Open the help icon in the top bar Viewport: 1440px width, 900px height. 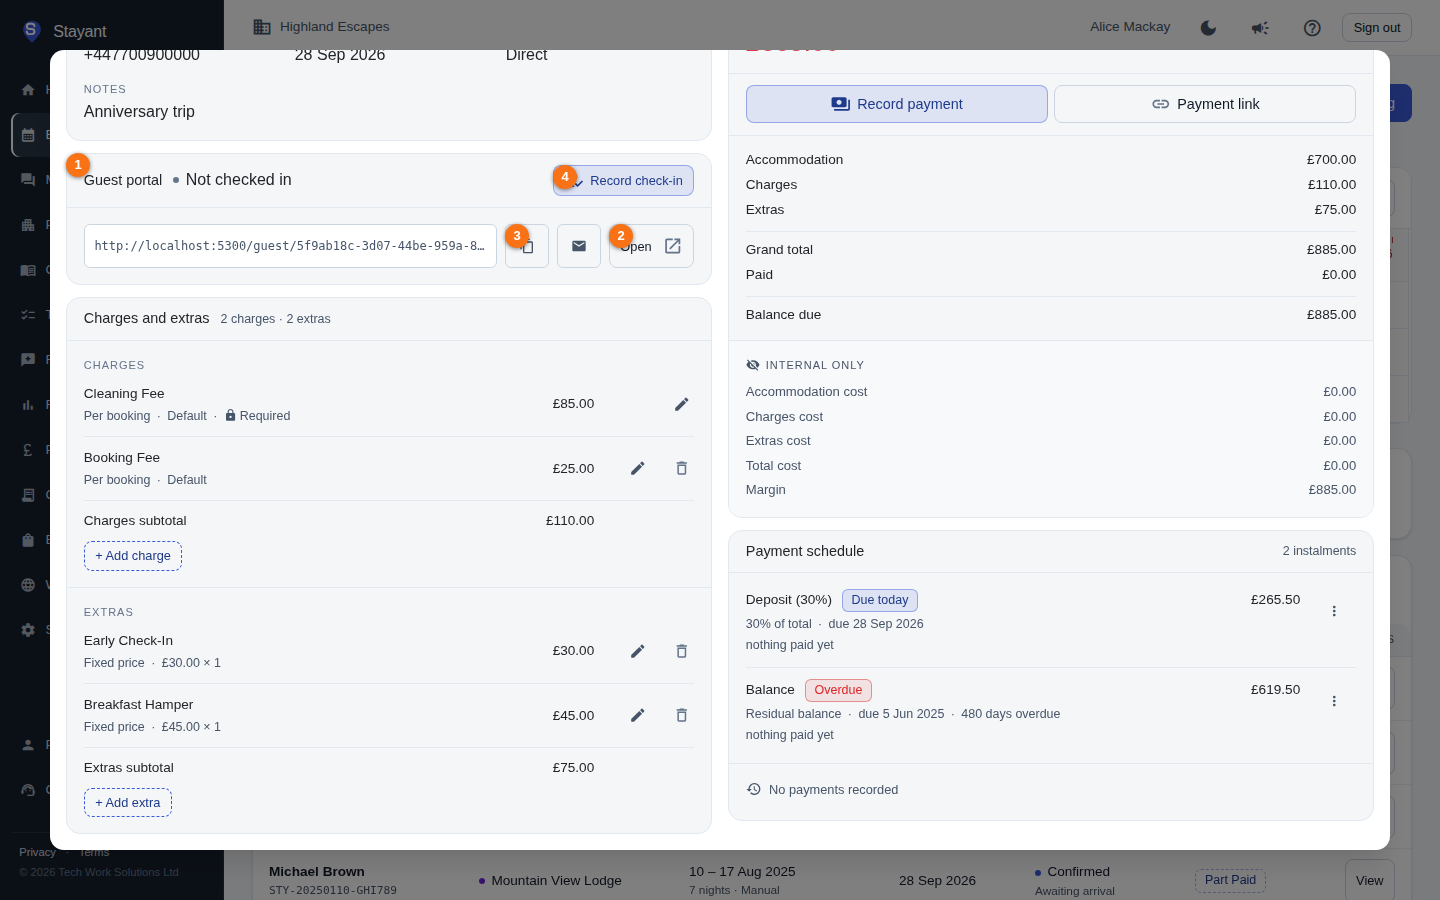pos(1312,28)
